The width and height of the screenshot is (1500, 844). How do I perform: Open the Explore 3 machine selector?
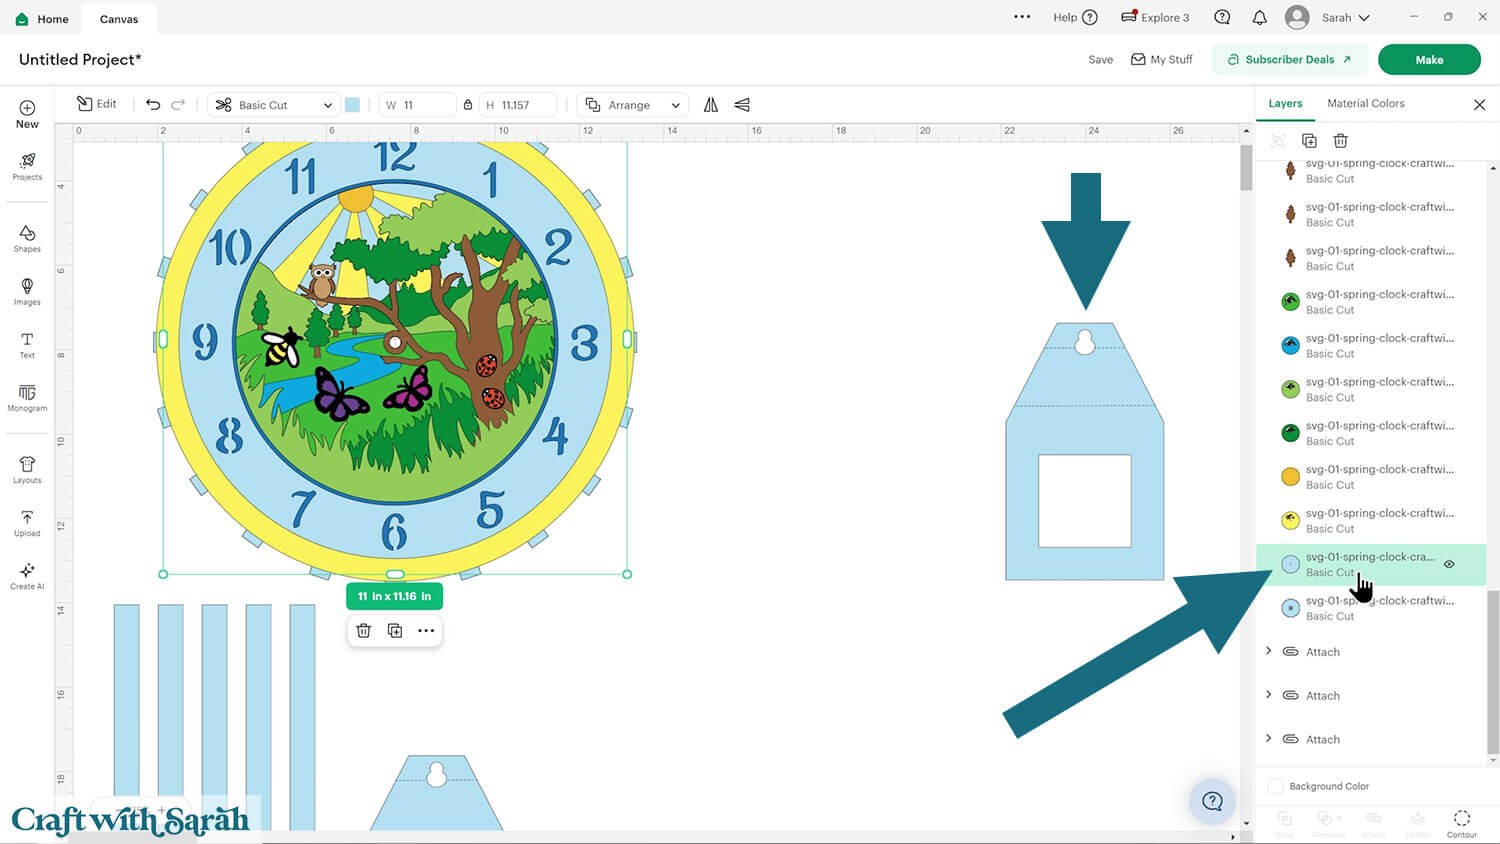tap(1155, 17)
